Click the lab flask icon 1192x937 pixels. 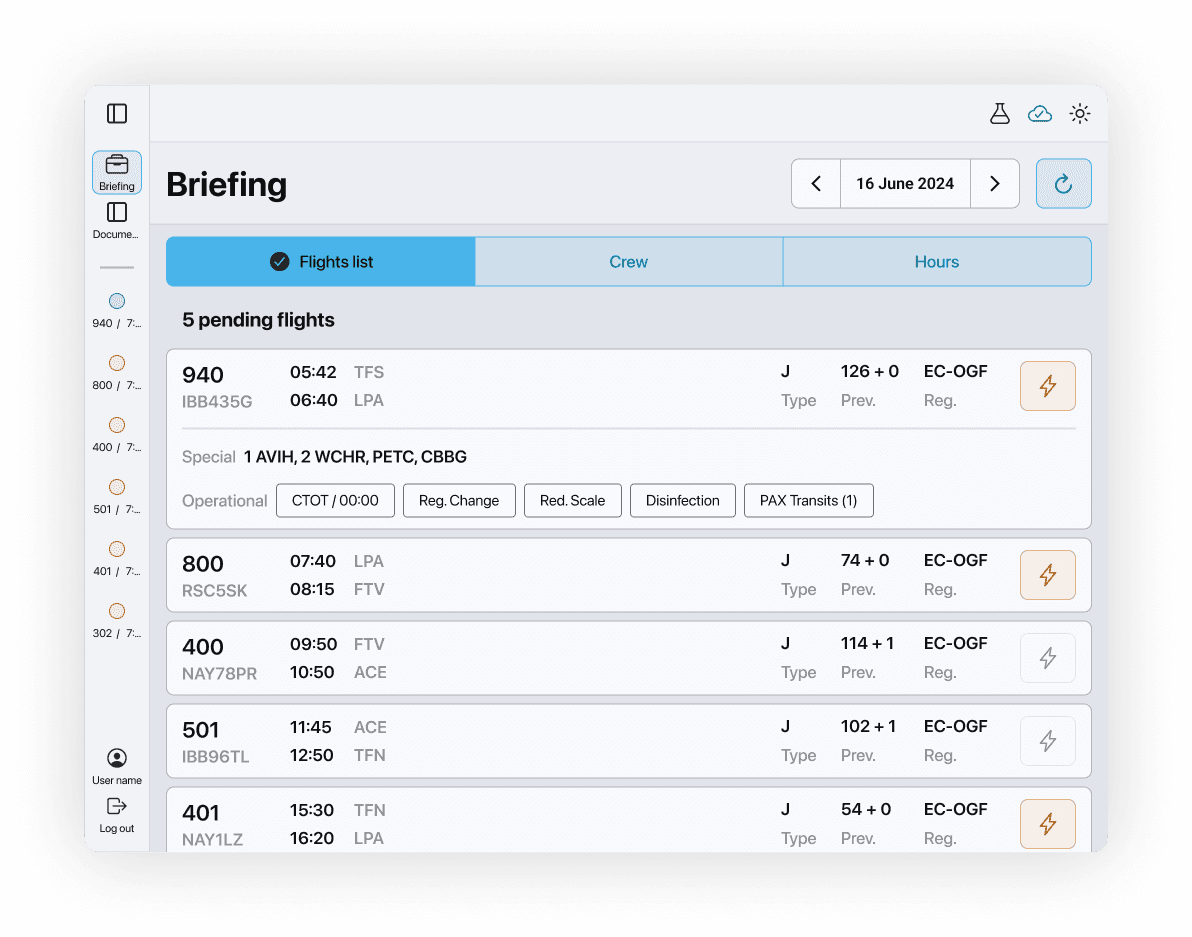pos(1000,114)
